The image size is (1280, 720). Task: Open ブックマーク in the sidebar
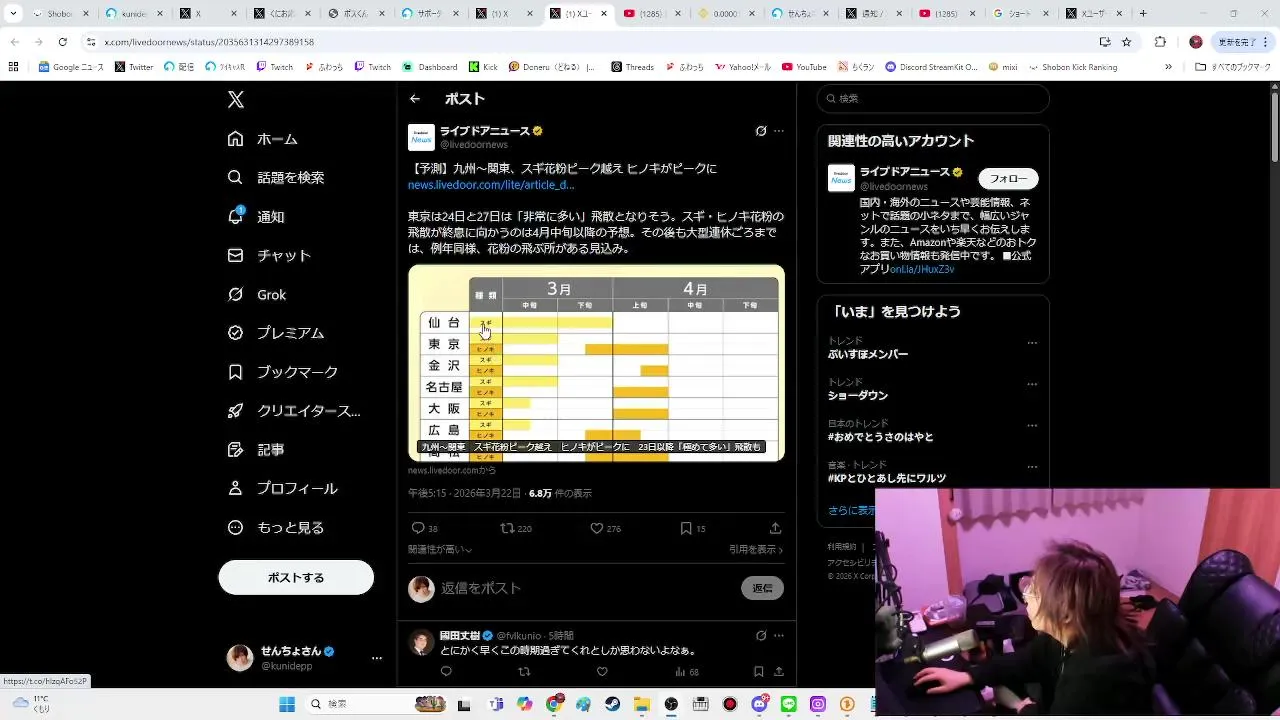pyautogui.click(x=282, y=372)
